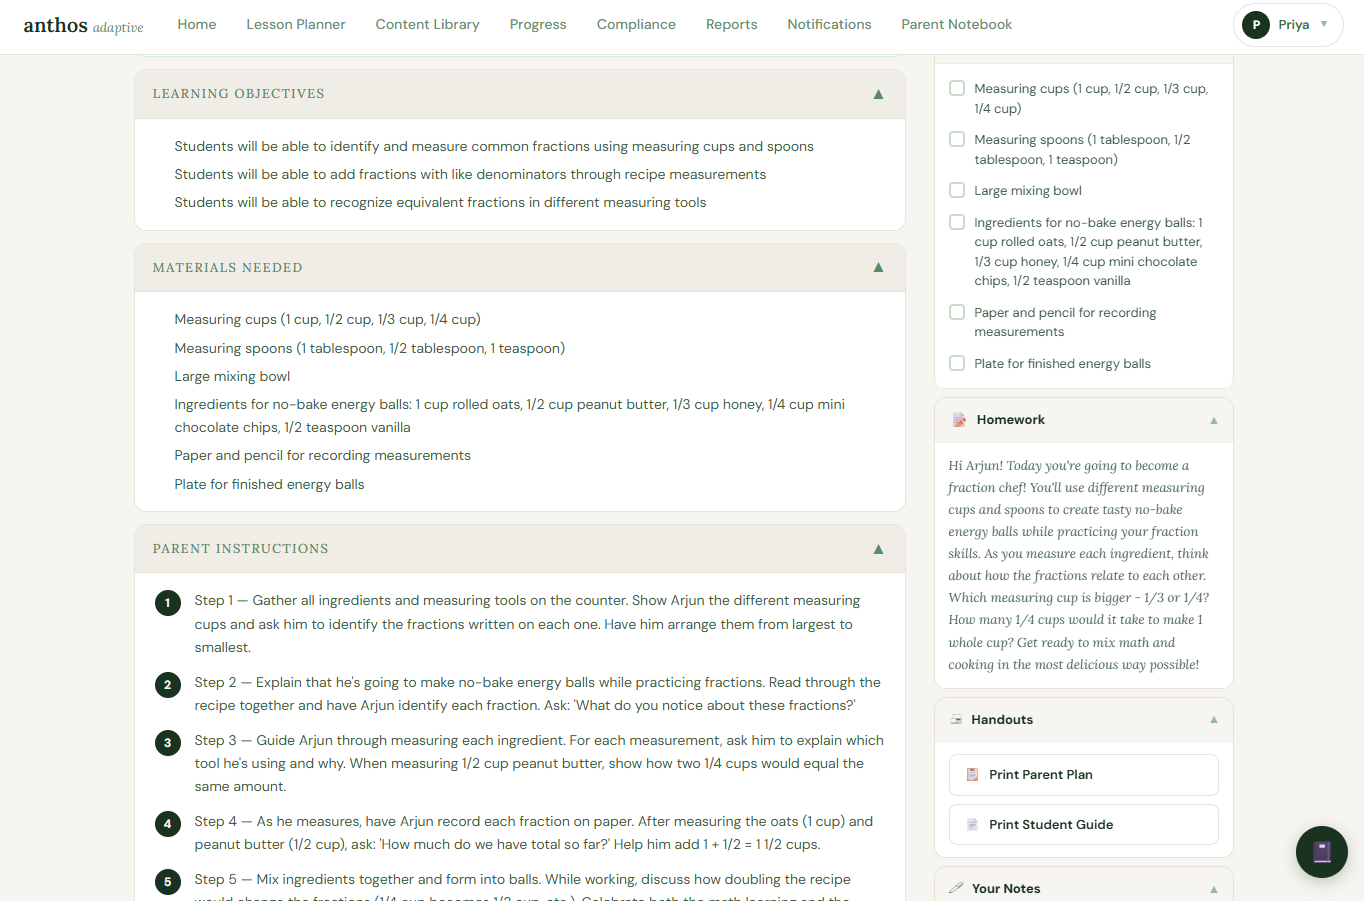Collapse the Learning Objectives section
1364x901 pixels.
click(878, 93)
